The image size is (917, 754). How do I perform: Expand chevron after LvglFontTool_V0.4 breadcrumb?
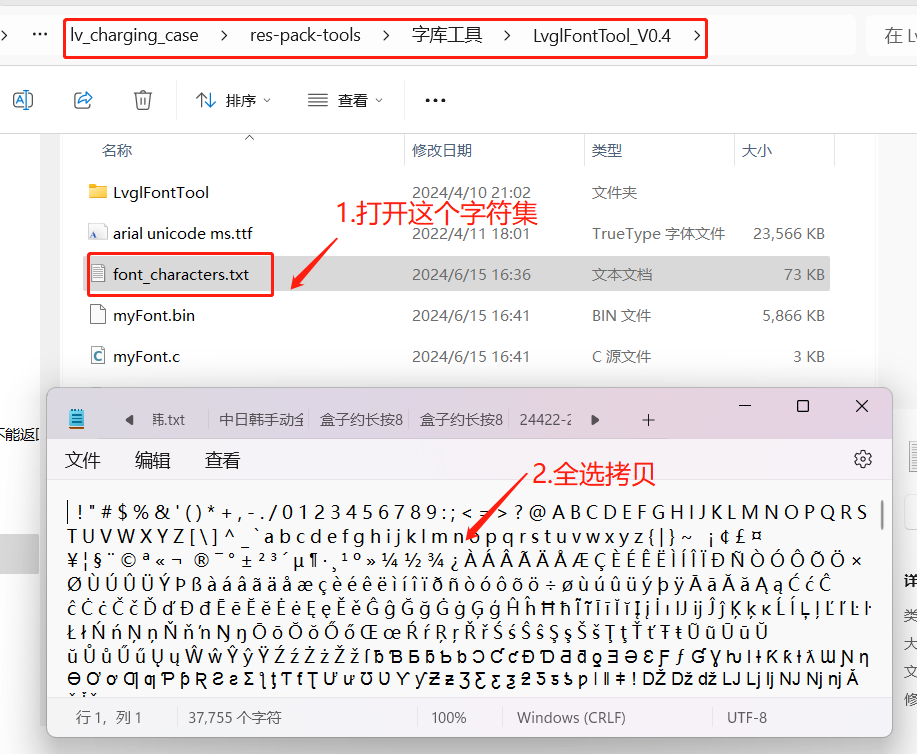click(x=697, y=36)
